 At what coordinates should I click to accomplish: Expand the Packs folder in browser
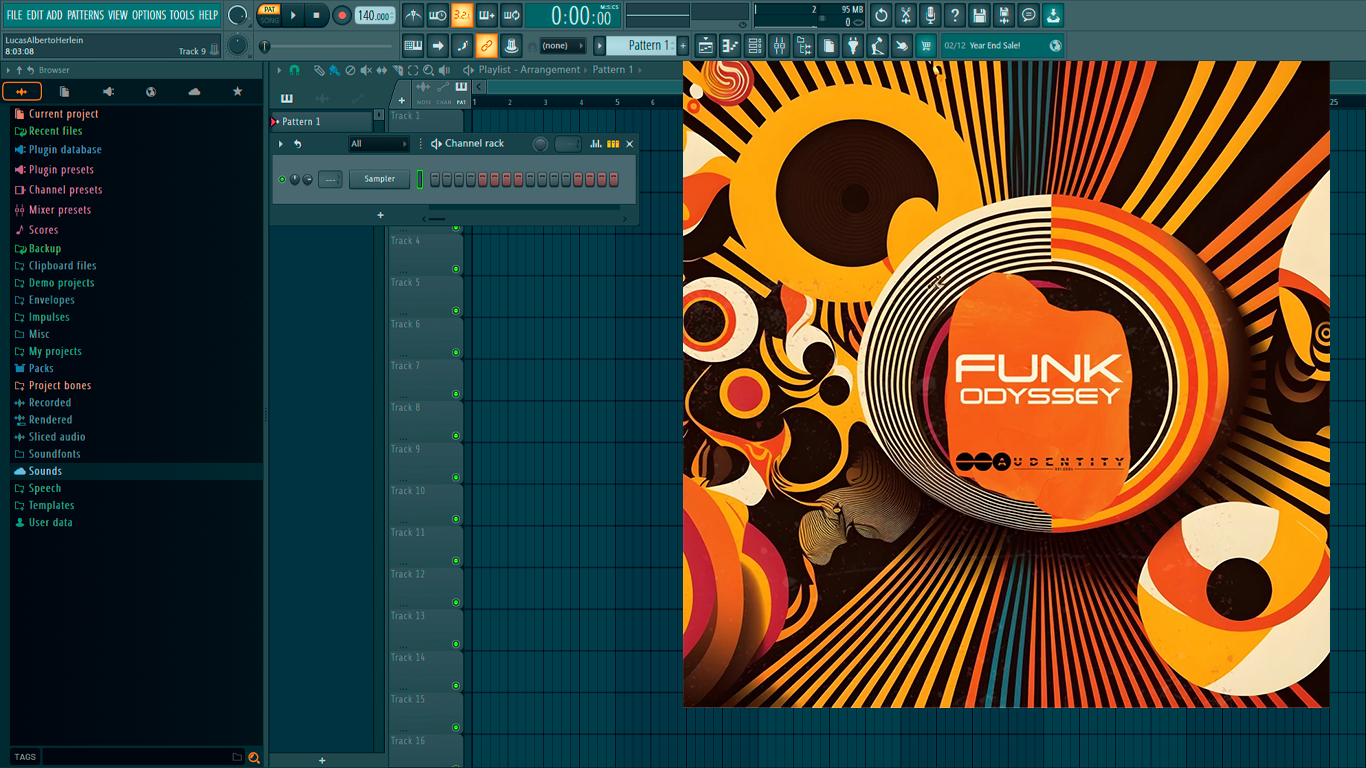click(41, 368)
